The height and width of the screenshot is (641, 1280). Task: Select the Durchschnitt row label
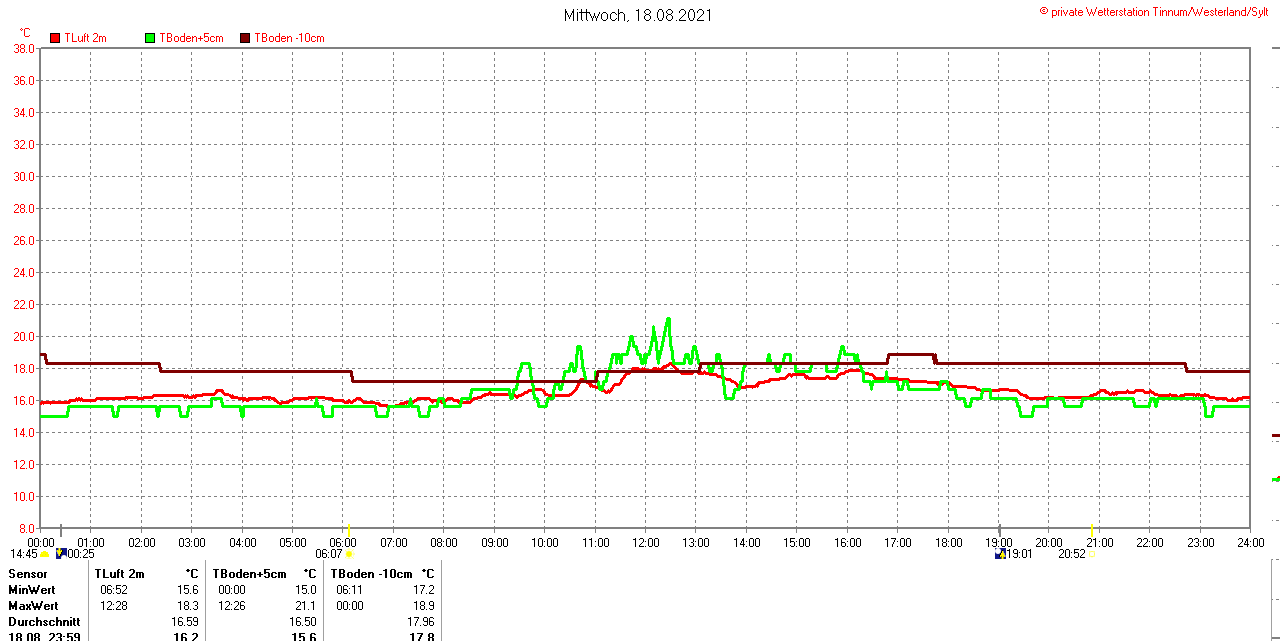(x=44, y=622)
